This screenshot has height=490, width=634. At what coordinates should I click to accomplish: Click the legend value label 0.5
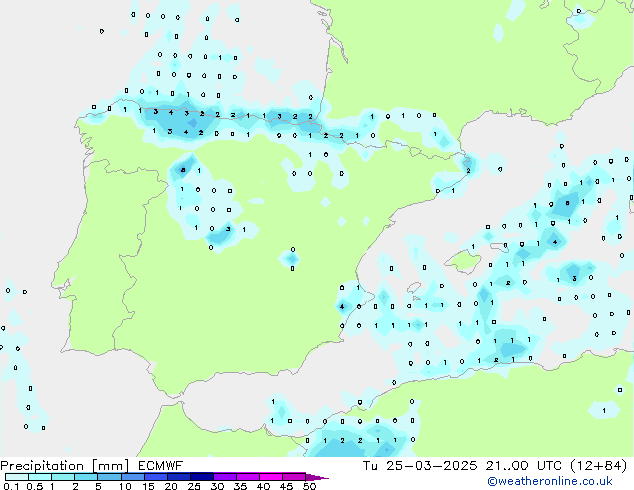35,486
